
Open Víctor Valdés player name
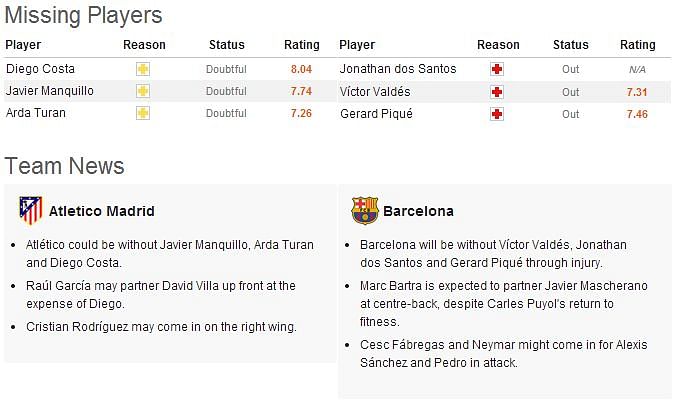(x=375, y=91)
